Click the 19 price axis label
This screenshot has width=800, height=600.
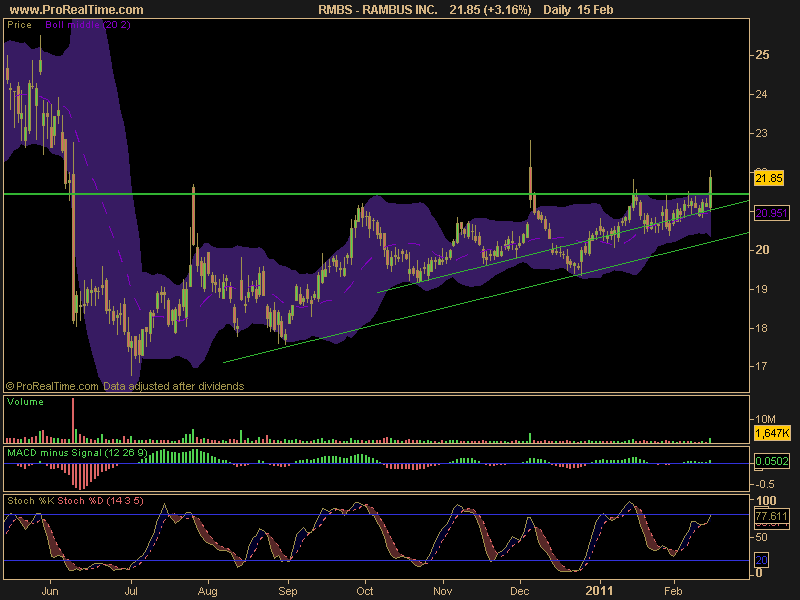[x=761, y=289]
